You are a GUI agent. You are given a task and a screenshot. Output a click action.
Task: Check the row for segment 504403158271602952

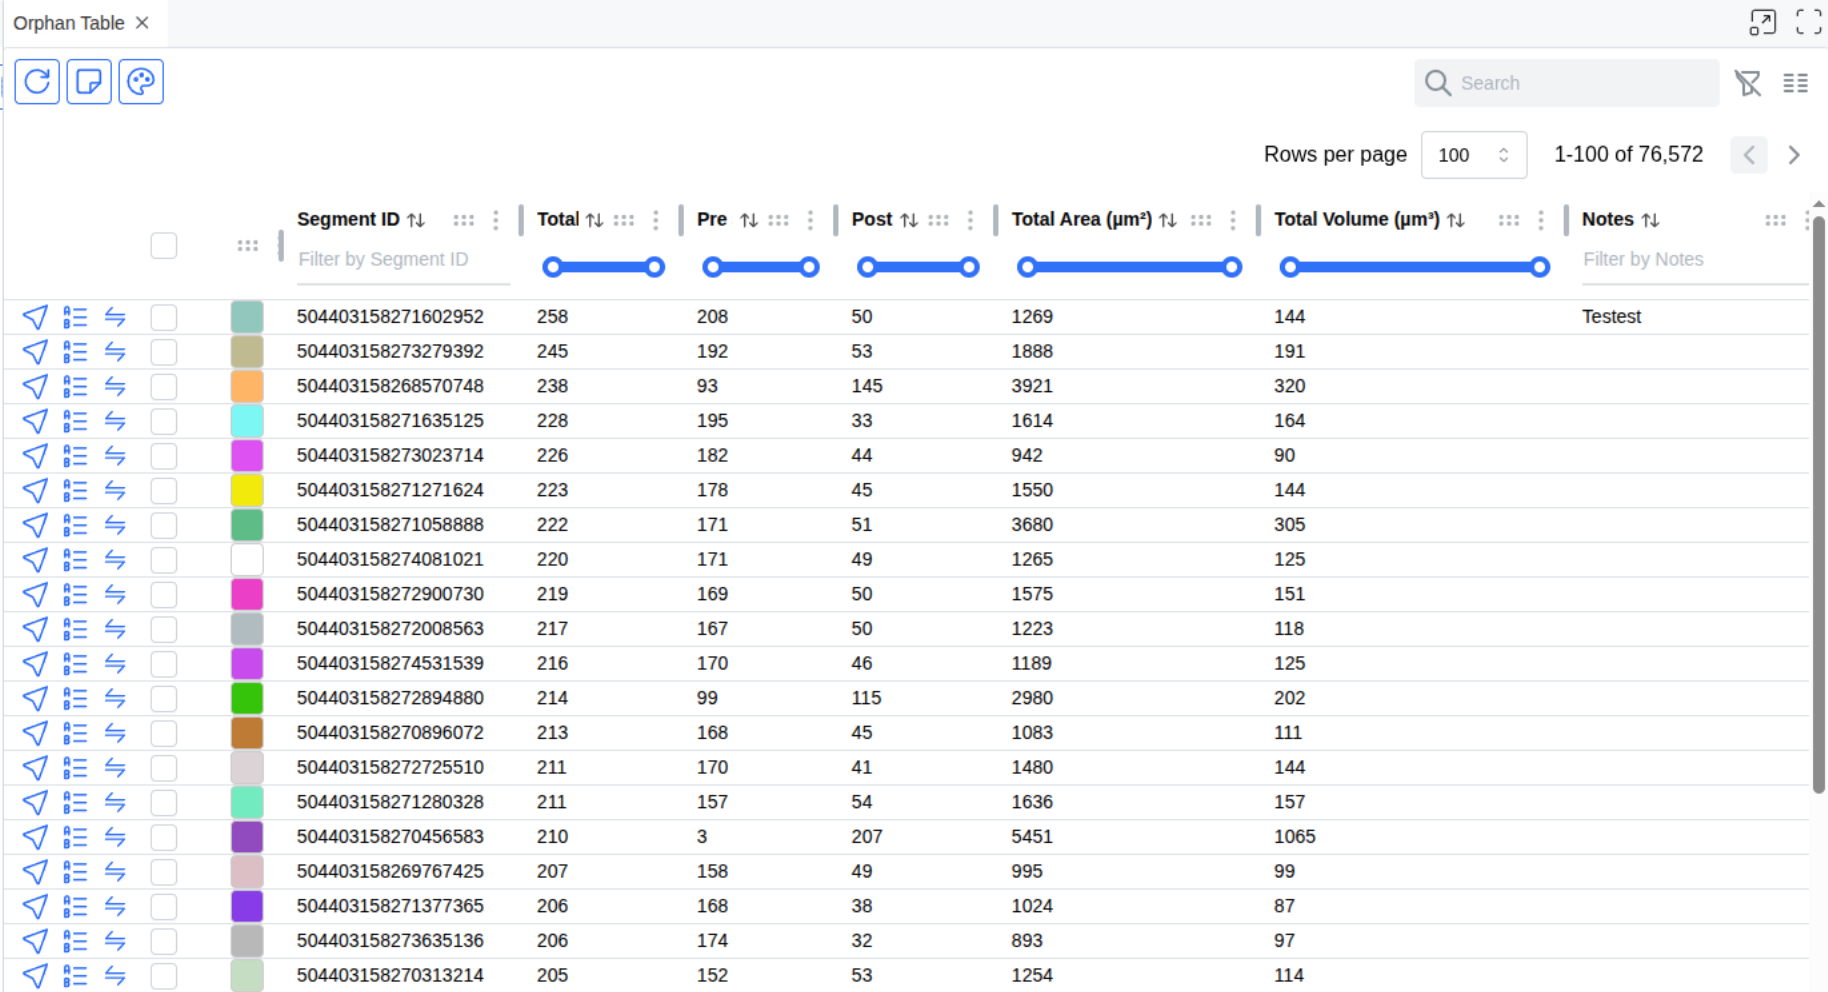click(x=164, y=317)
